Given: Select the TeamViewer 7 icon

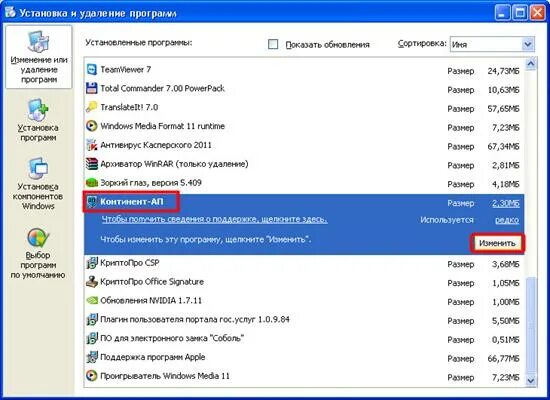Looking at the screenshot, I should 92,69.
